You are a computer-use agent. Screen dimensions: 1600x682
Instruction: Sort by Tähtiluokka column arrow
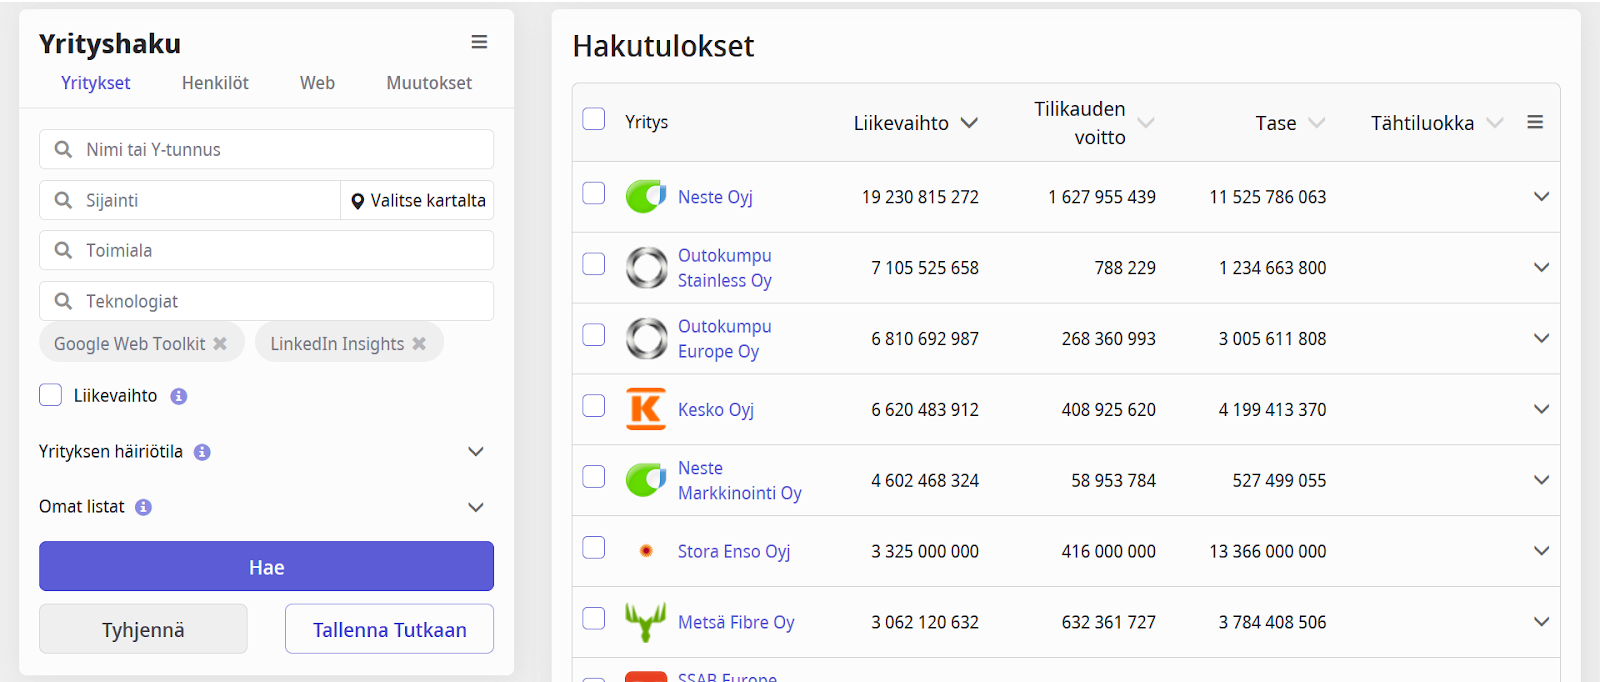1495,123
